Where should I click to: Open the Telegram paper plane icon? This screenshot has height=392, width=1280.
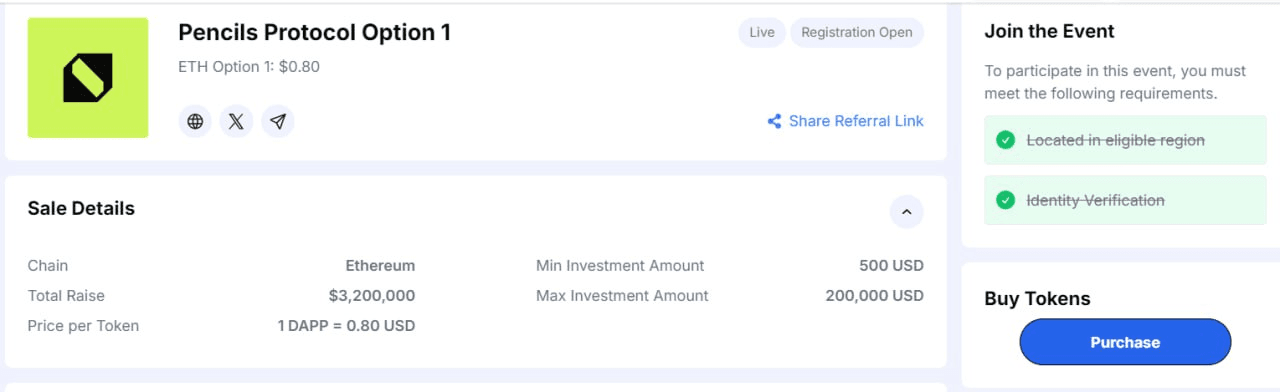[278, 122]
